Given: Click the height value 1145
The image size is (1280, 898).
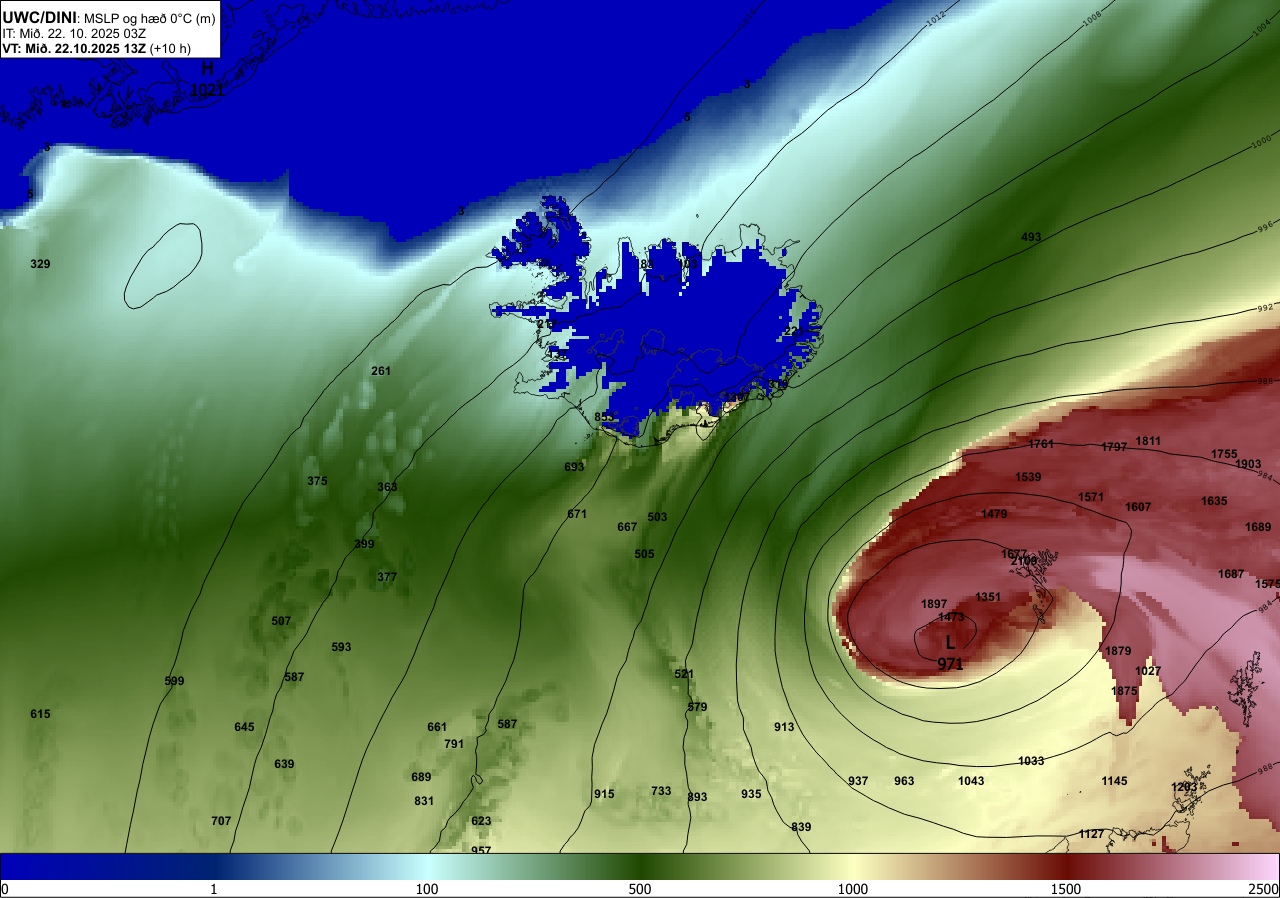Looking at the screenshot, I should 1114,781.
